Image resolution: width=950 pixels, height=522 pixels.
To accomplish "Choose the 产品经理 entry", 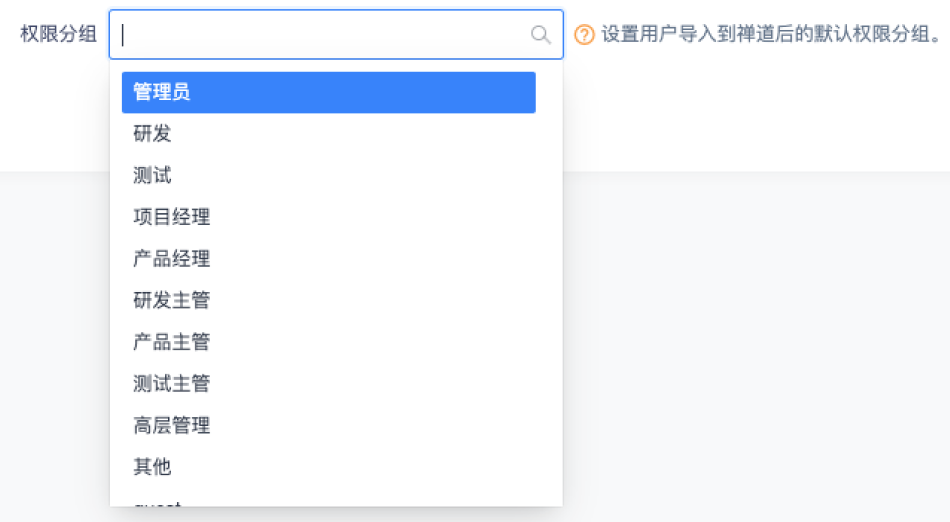I will pyautogui.click(x=171, y=259).
